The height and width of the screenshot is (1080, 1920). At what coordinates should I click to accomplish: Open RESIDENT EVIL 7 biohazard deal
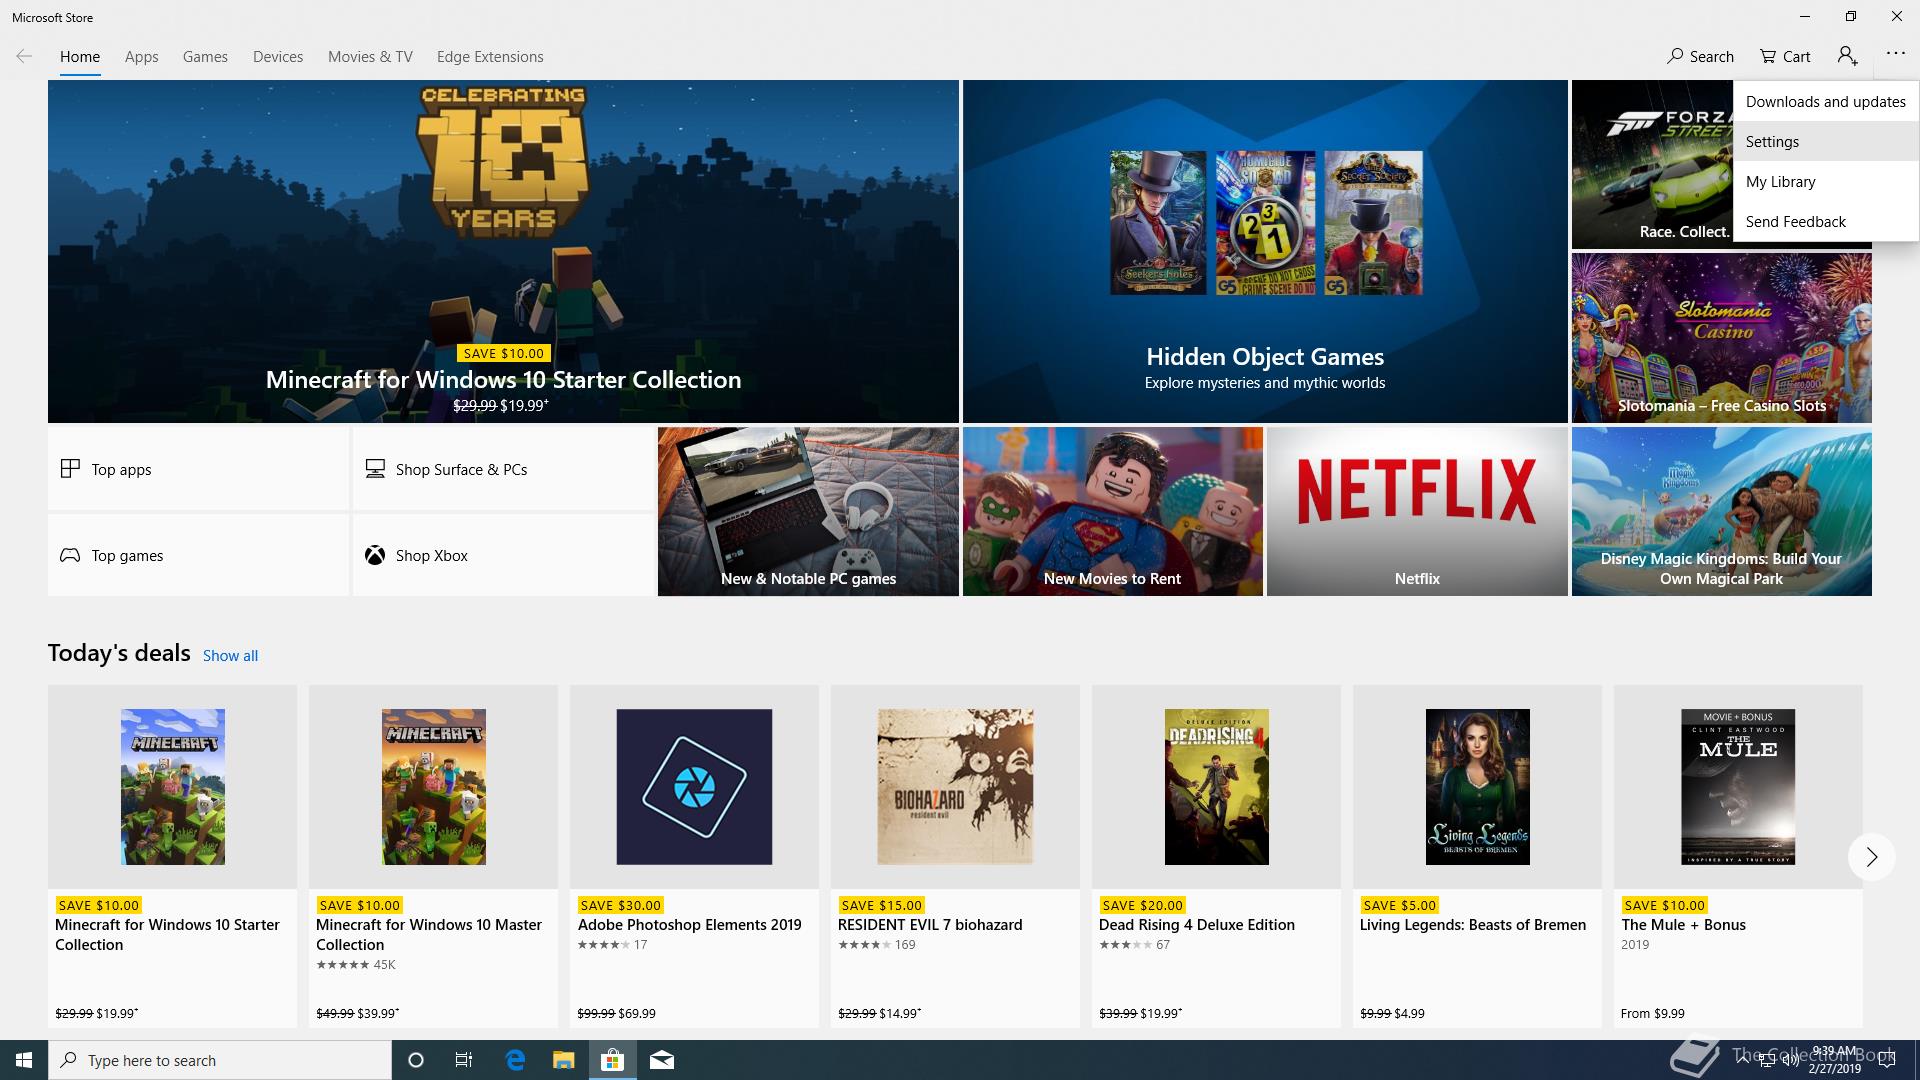coord(955,856)
